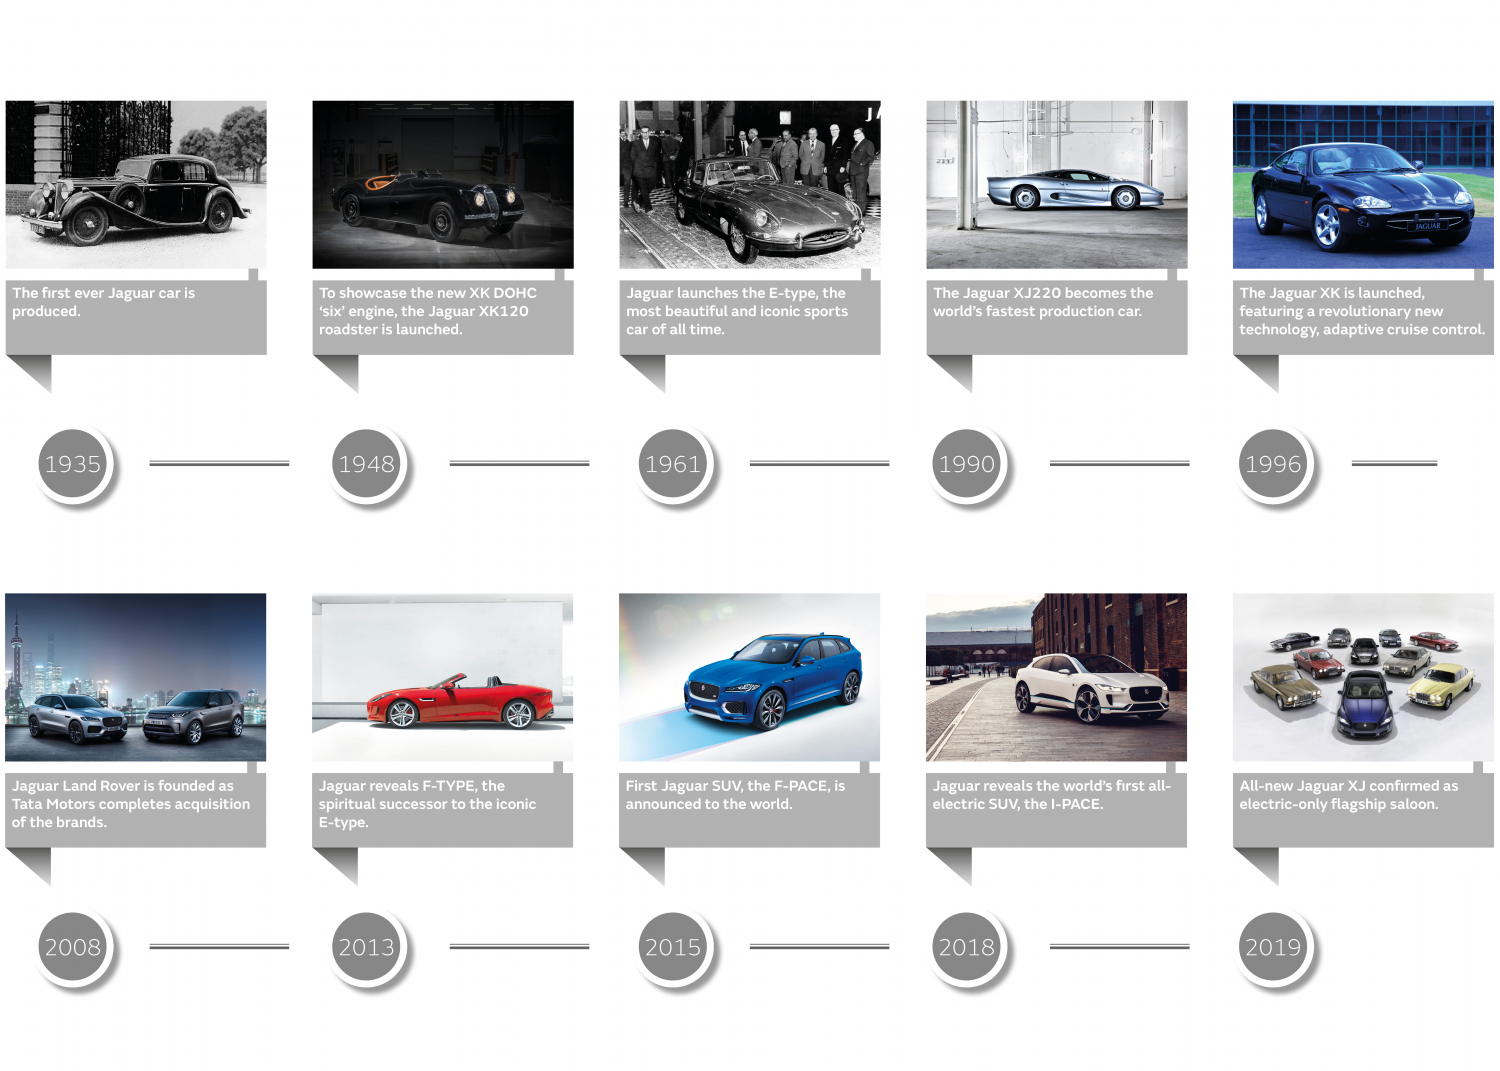The image size is (1500, 1071).
Task: Select the 1948 timeline circle
Action: (367, 464)
